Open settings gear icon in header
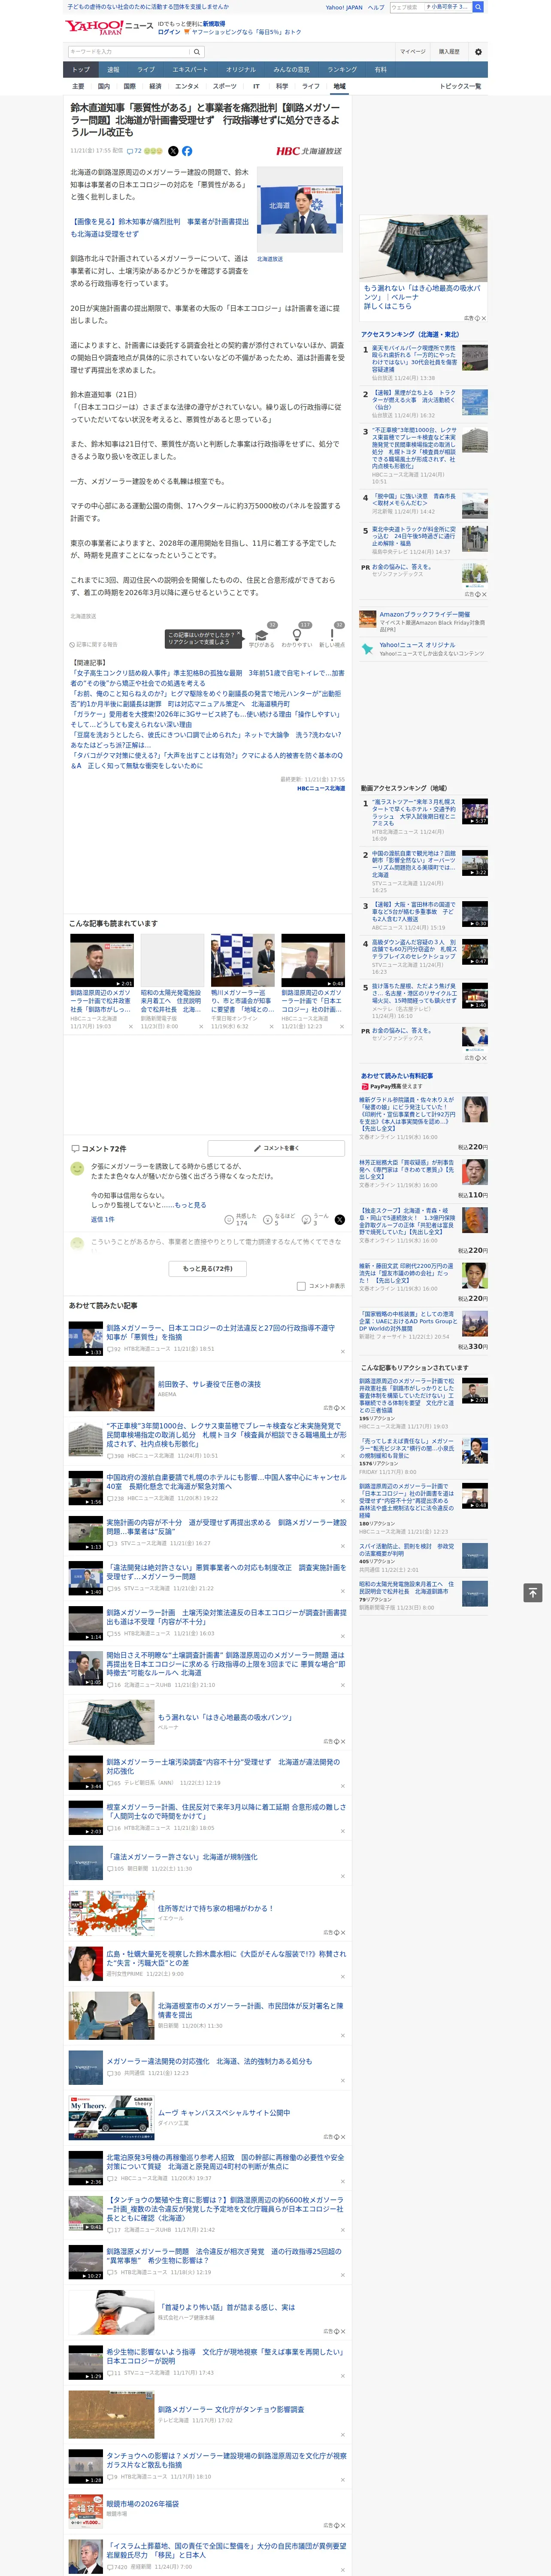The height and width of the screenshot is (2576, 551). [x=477, y=52]
